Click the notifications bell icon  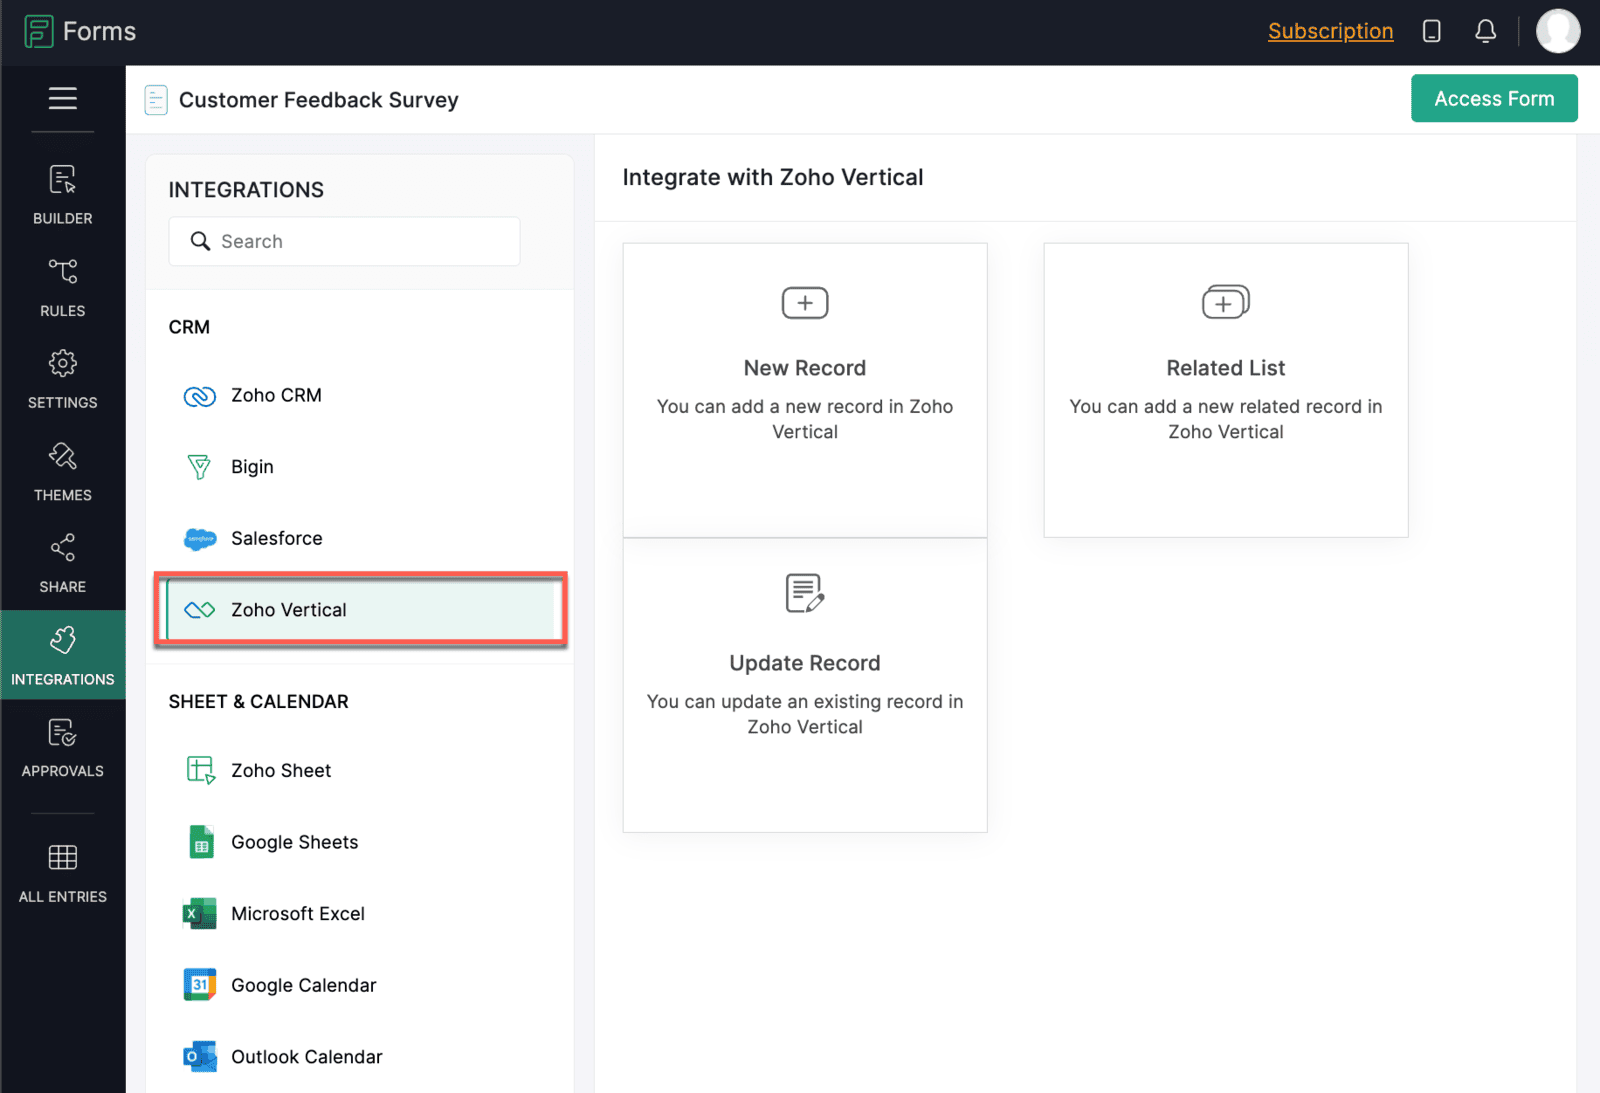[1485, 31]
